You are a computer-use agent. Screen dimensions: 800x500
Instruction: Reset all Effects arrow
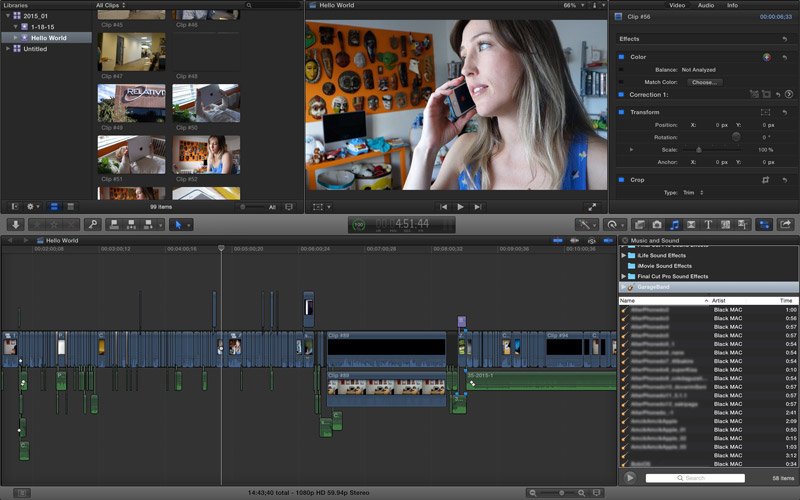[x=785, y=39]
